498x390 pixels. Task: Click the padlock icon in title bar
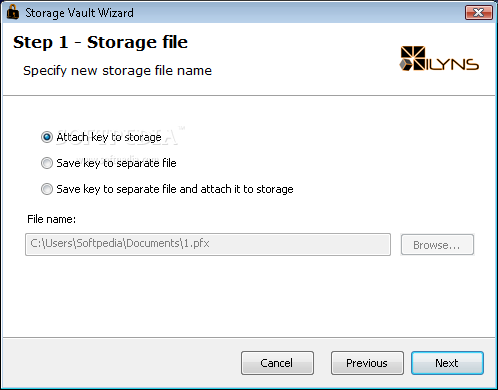coord(13,12)
